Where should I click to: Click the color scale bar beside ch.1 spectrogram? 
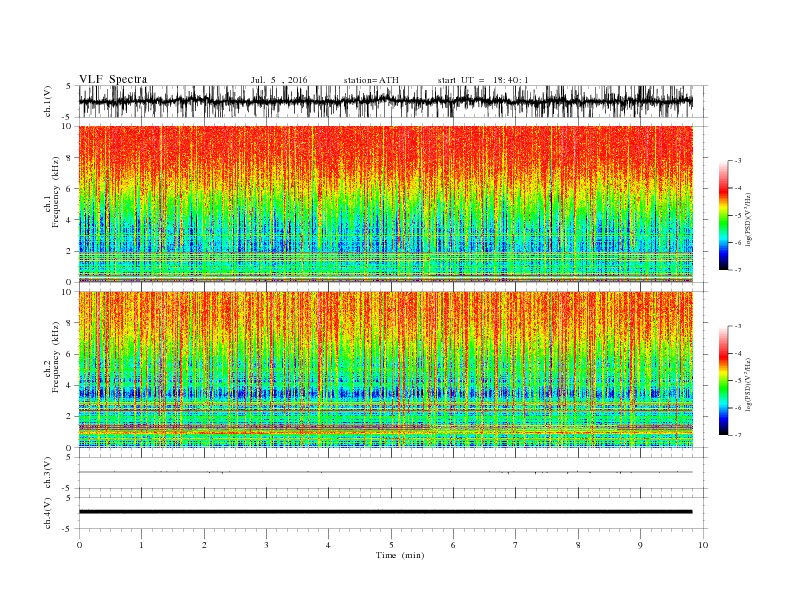[723, 215]
